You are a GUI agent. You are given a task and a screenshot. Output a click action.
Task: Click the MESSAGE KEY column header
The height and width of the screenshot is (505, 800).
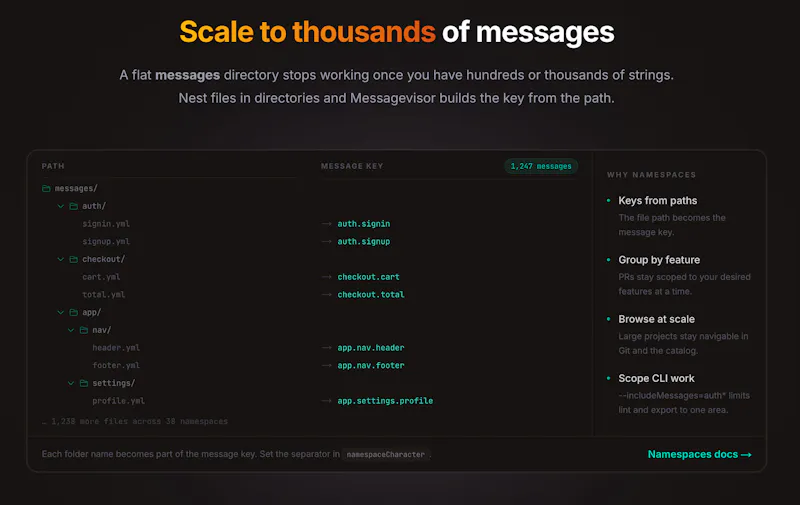click(352, 166)
